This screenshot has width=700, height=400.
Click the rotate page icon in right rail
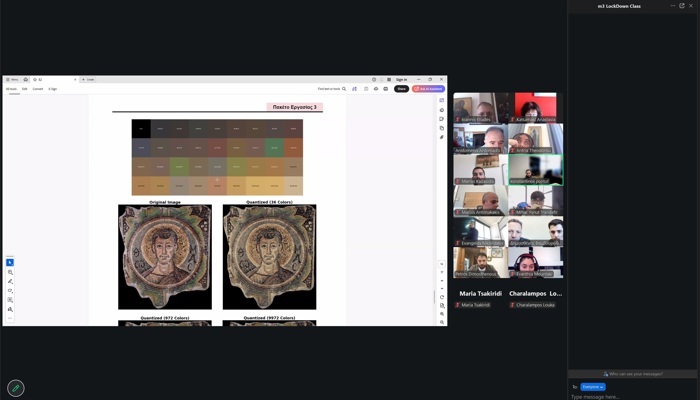(442, 297)
